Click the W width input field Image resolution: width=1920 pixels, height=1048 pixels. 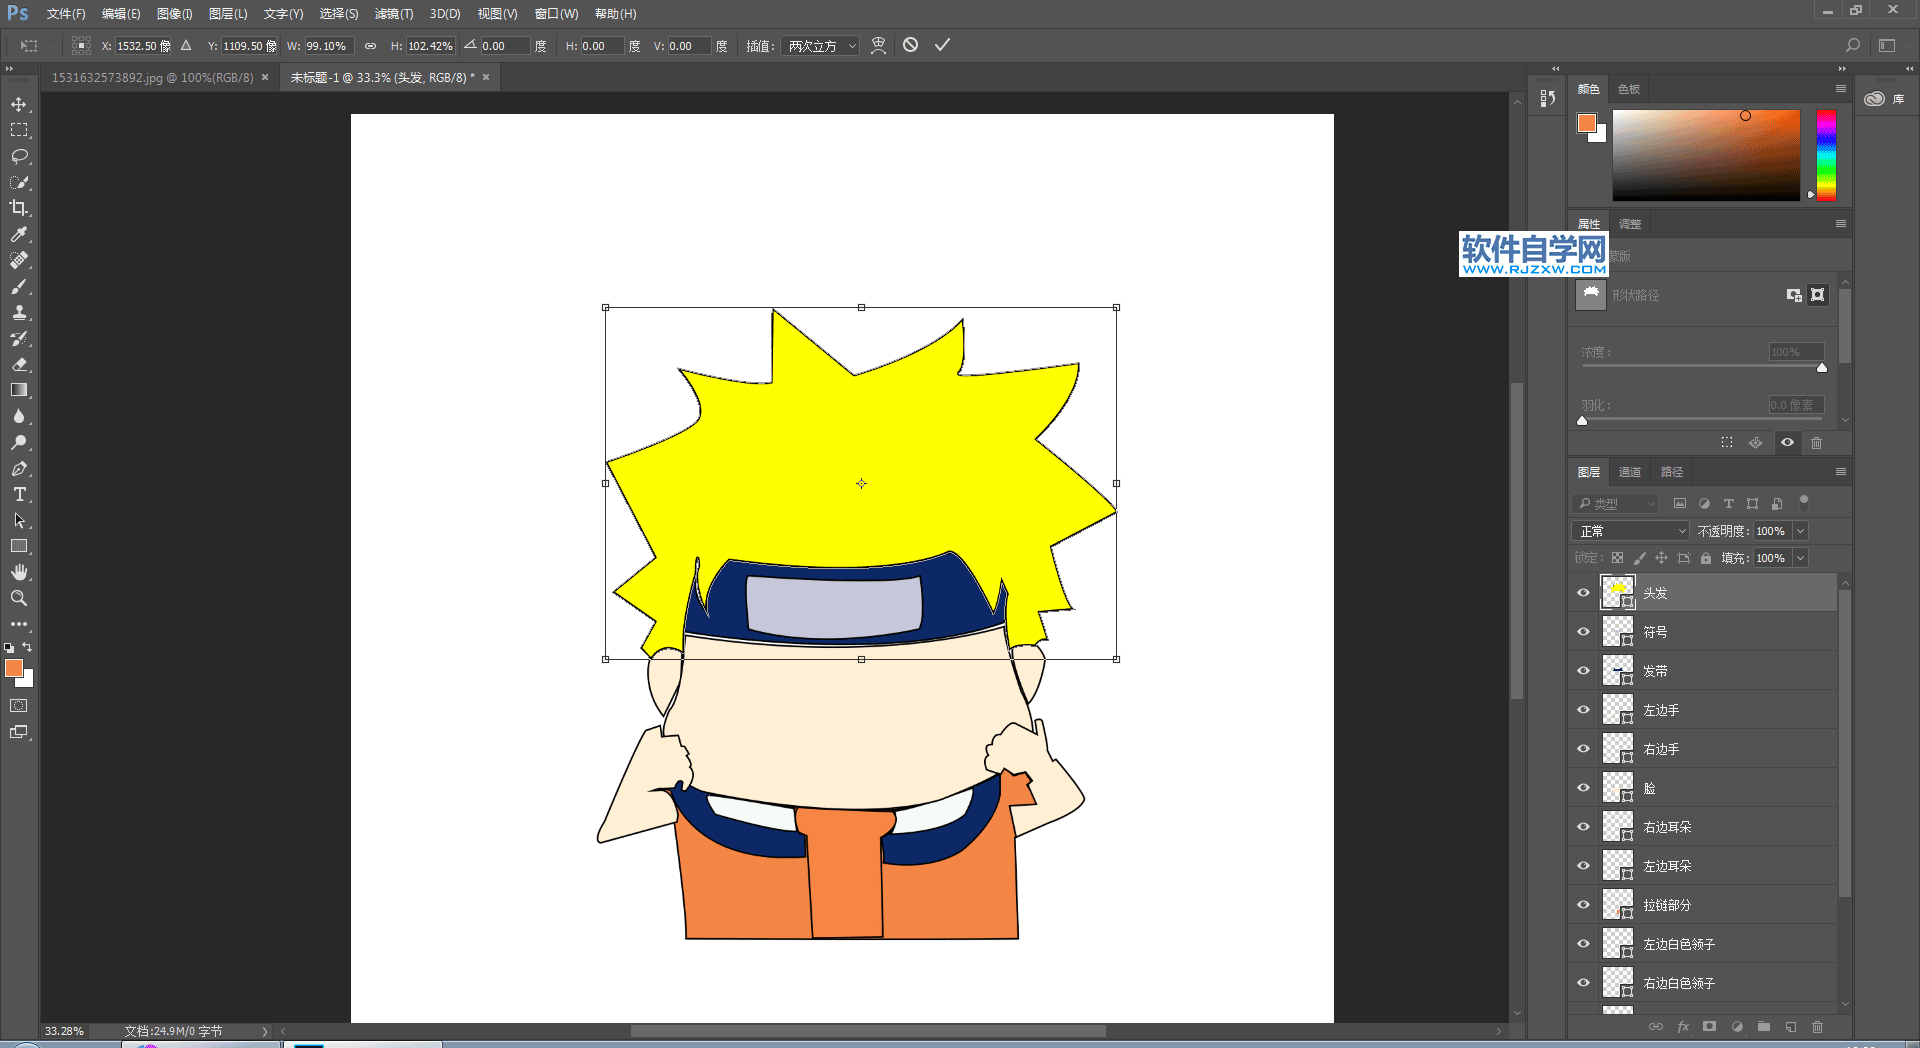click(x=328, y=46)
